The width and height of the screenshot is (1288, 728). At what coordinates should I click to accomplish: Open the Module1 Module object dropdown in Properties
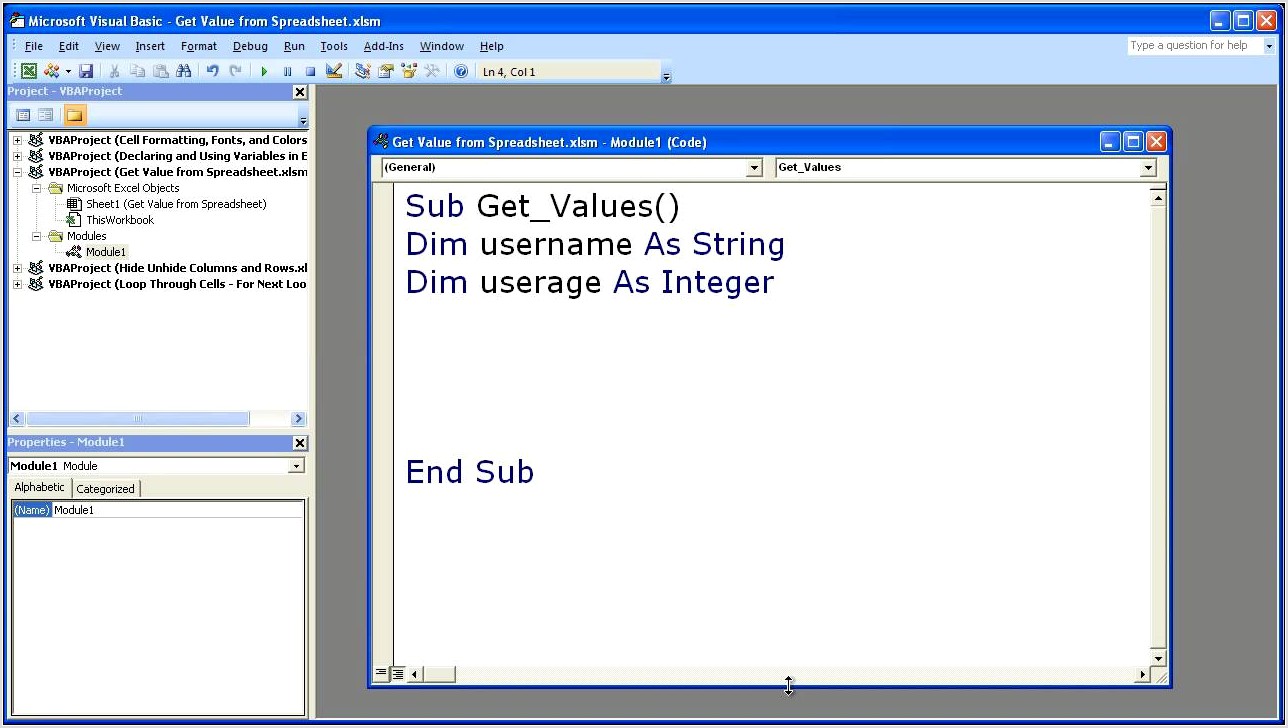(296, 466)
